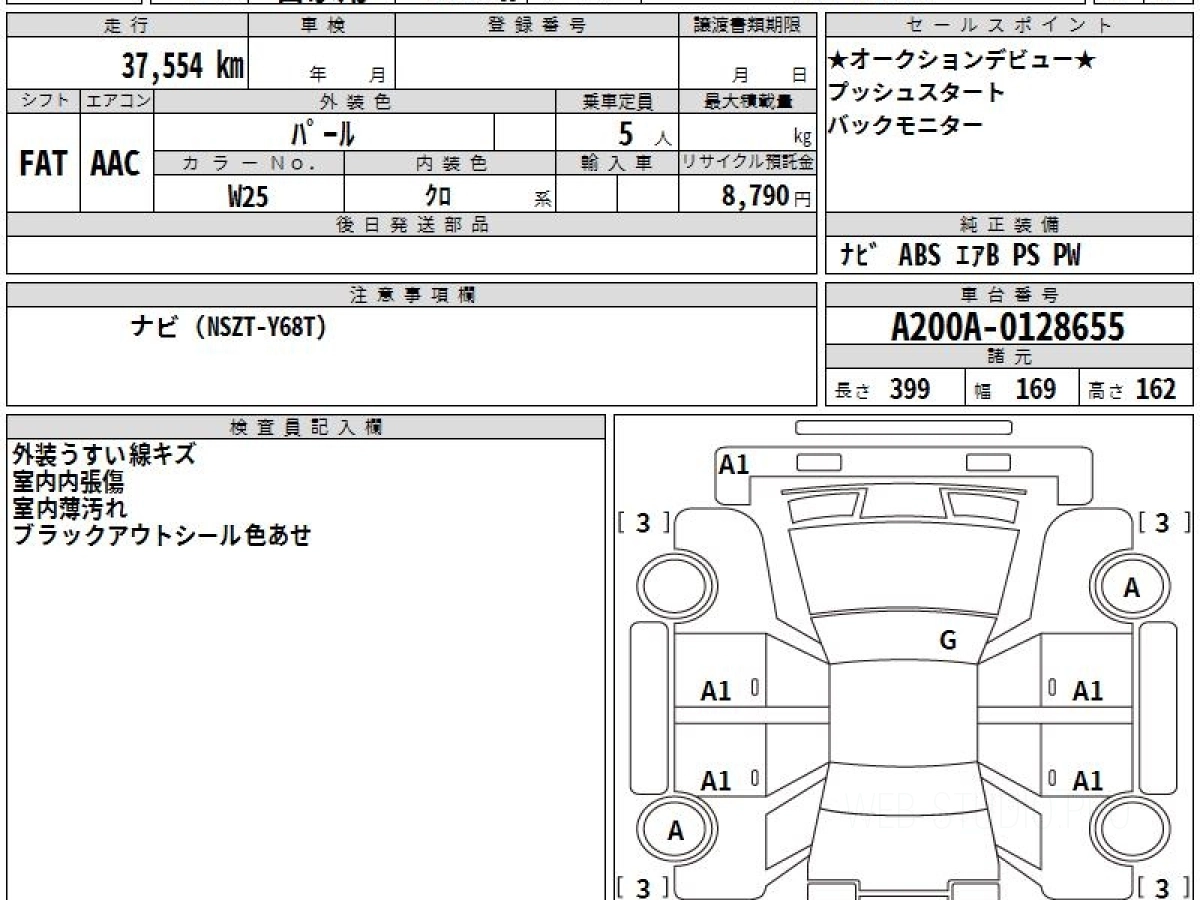Select the lower-left wheel circle marked A
The height and width of the screenshot is (900, 1200).
coord(676,830)
